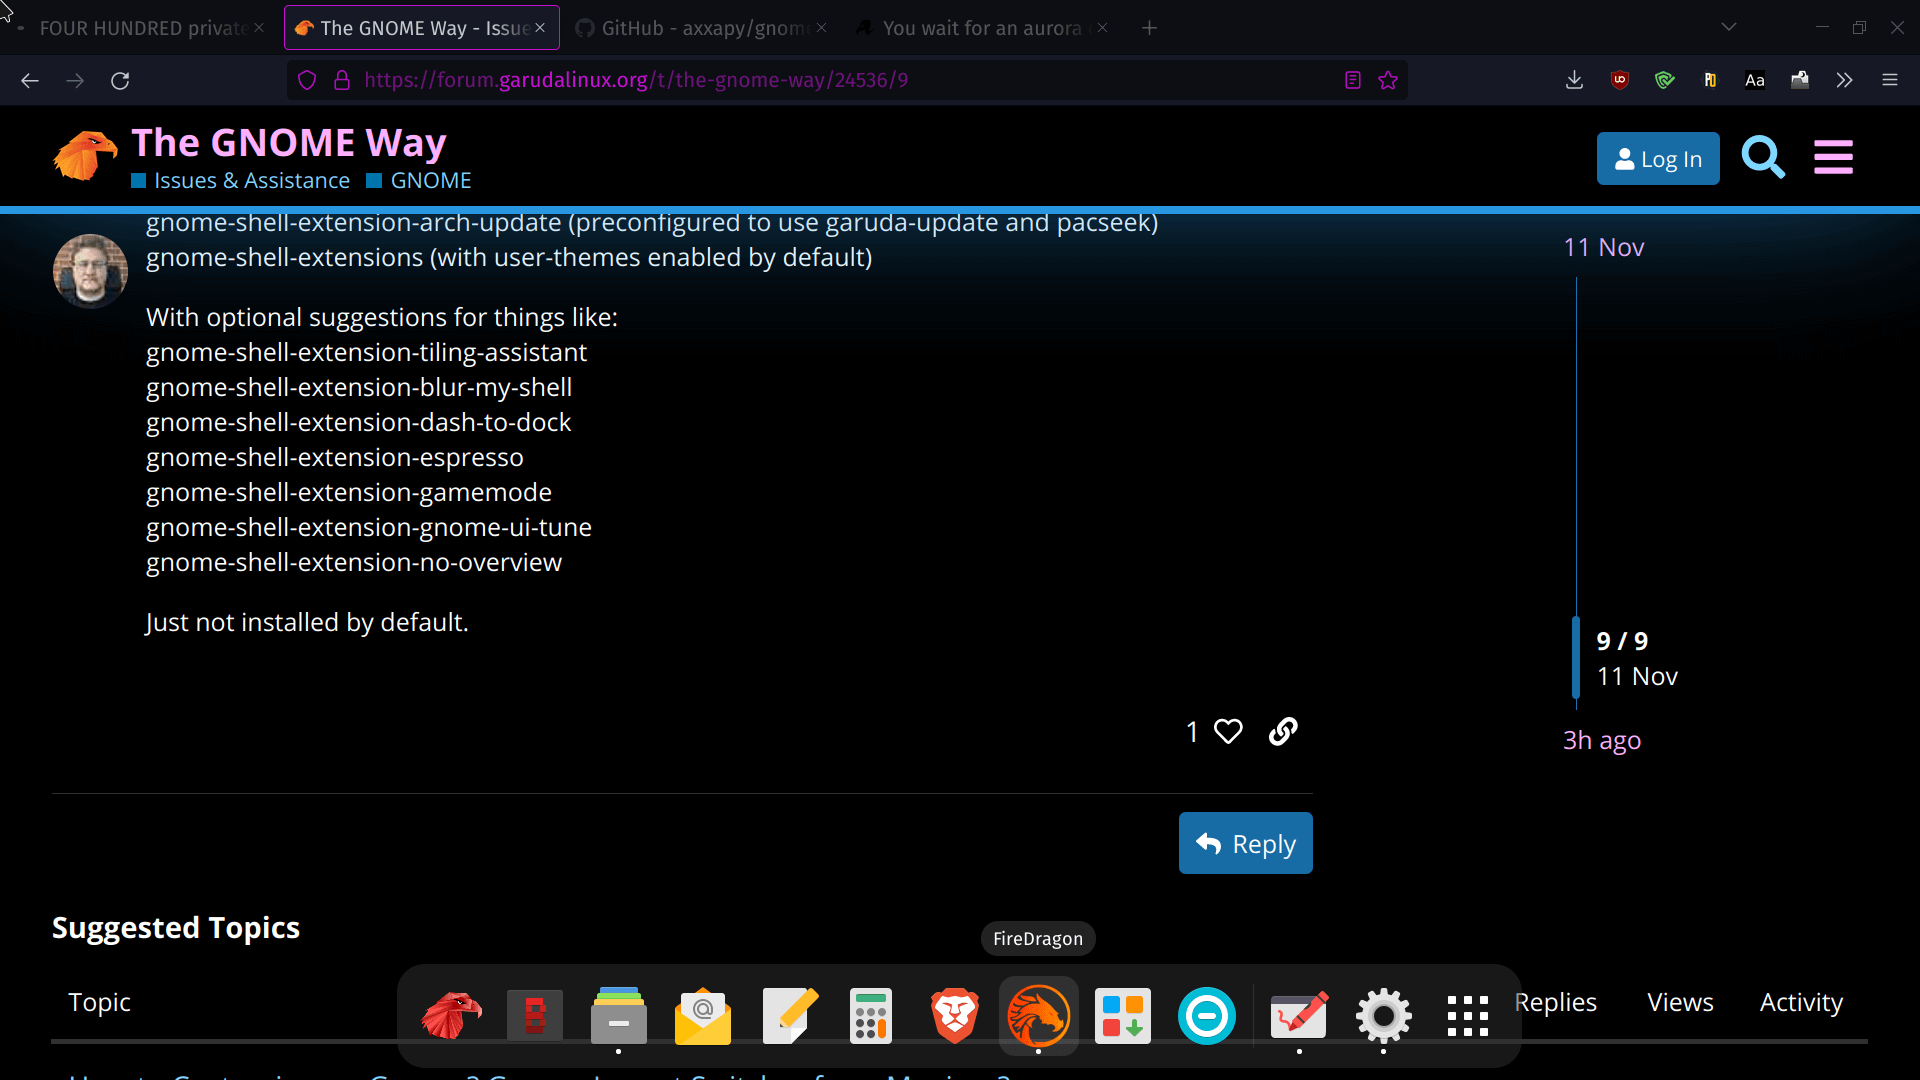The height and width of the screenshot is (1080, 1920).
Task: Switch to You wait for an aurora tab
Action: (982, 28)
